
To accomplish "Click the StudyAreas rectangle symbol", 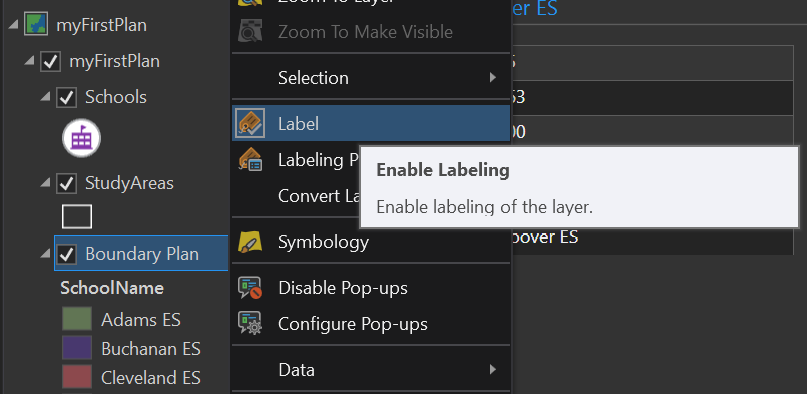I will pyautogui.click(x=77, y=217).
